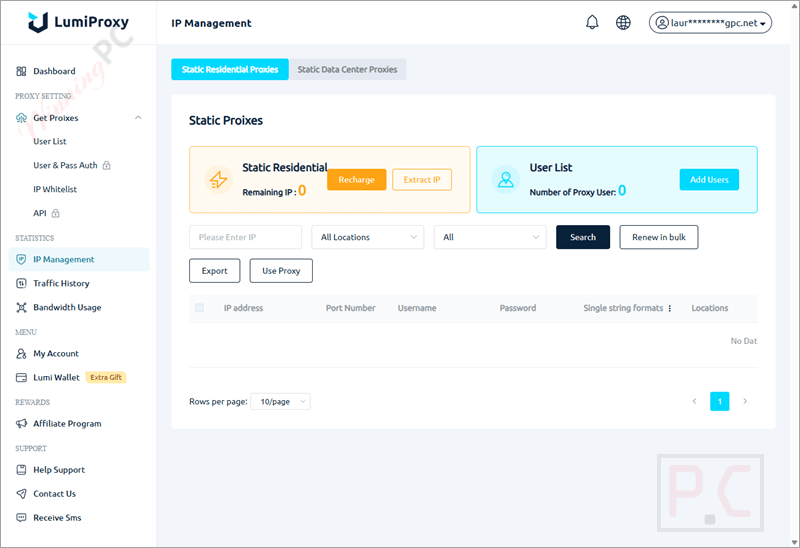This screenshot has width=800, height=548.
Task: Open User & Pass Auth menu item
Action: coord(65,165)
